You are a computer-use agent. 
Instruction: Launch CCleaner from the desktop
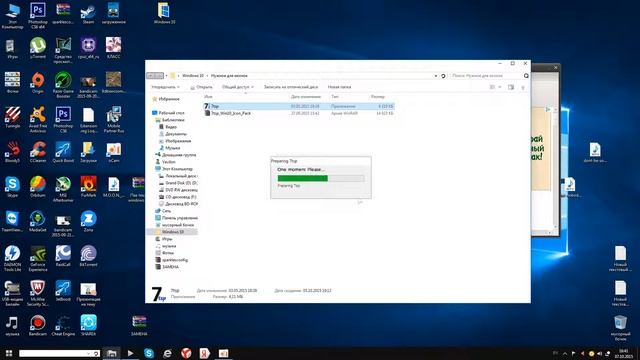coord(38,152)
